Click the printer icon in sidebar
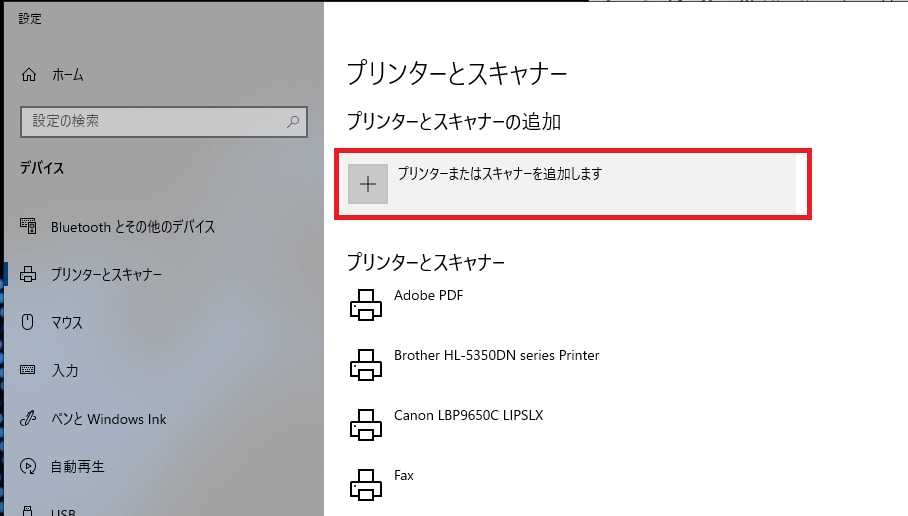Image resolution: width=908 pixels, height=516 pixels. click(x=28, y=274)
